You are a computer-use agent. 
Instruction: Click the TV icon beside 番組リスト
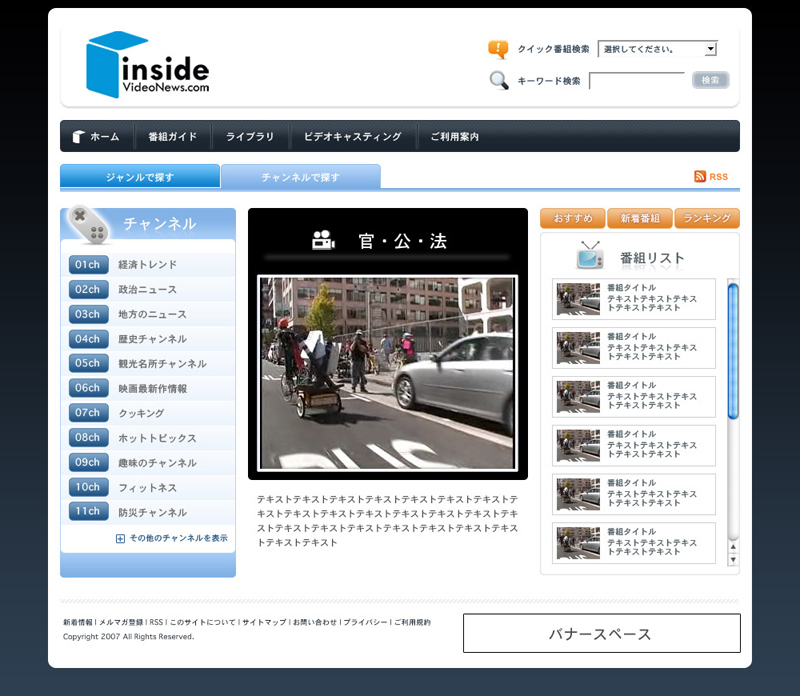590,256
